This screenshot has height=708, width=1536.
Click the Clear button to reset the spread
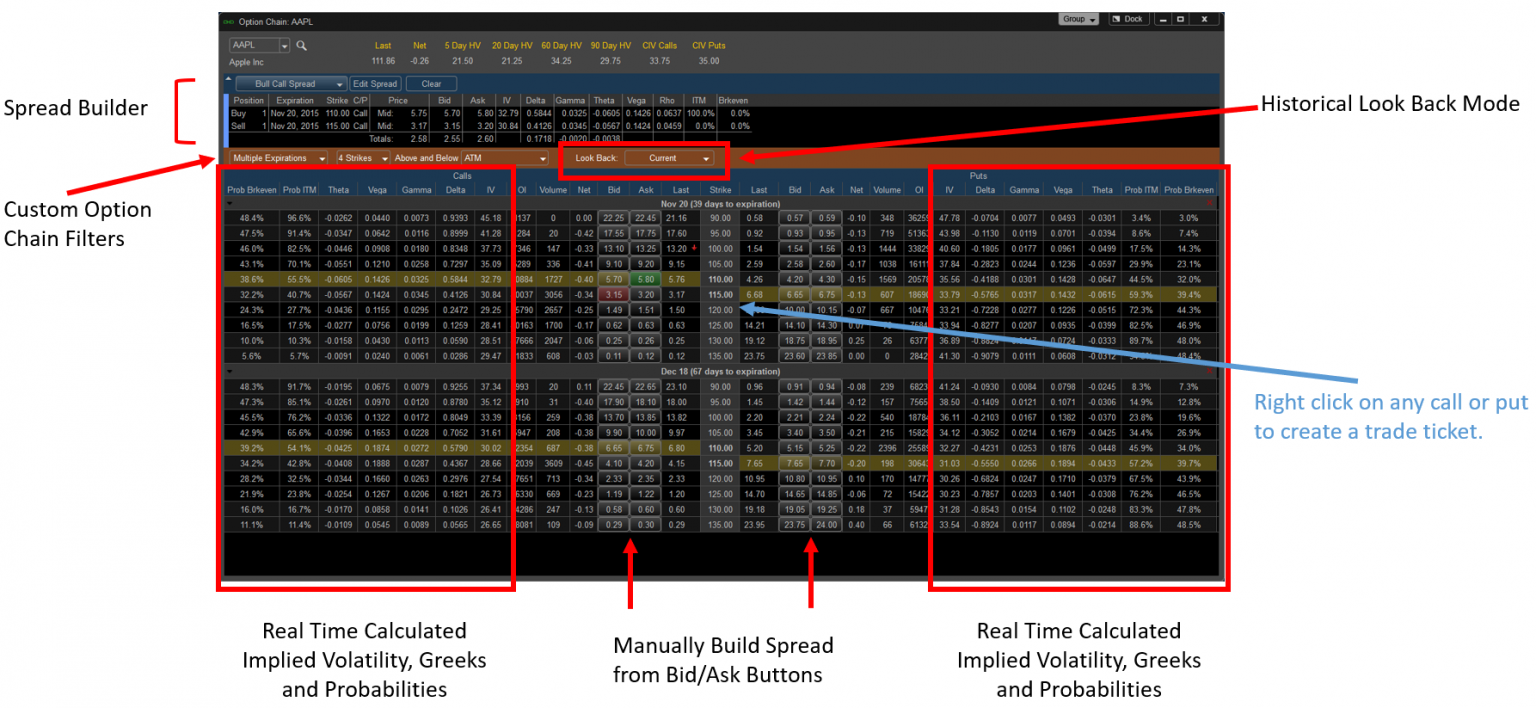click(431, 84)
